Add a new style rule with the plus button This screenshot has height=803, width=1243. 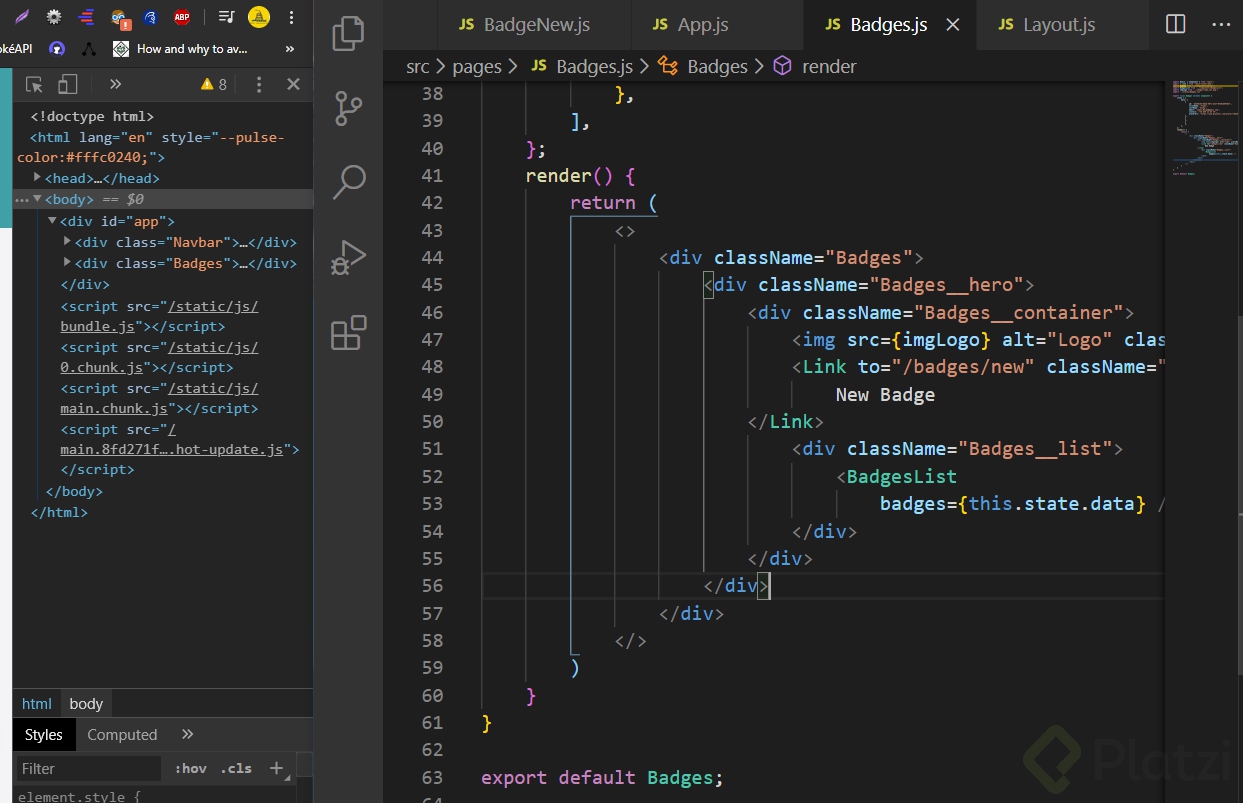276,768
